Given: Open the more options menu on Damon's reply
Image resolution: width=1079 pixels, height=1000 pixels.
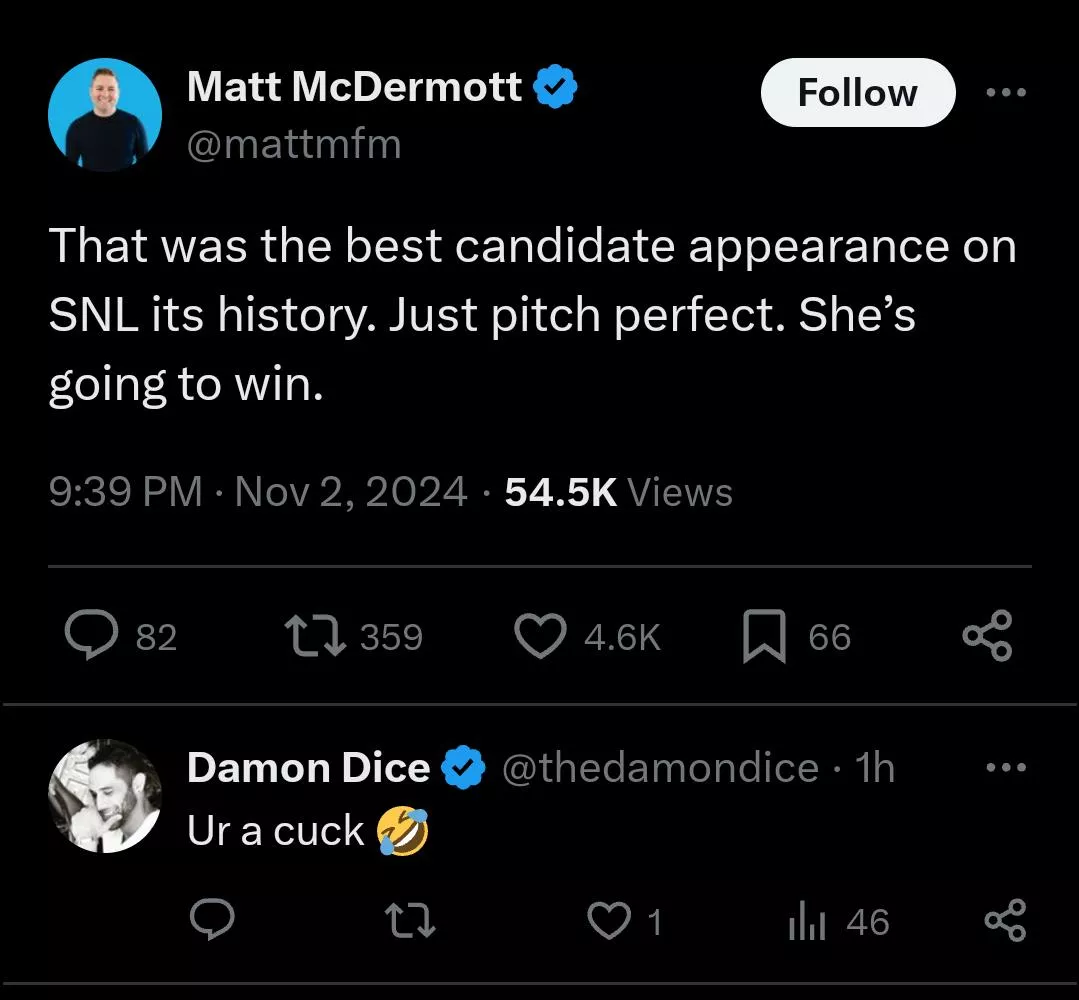Looking at the screenshot, I should [1007, 766].
